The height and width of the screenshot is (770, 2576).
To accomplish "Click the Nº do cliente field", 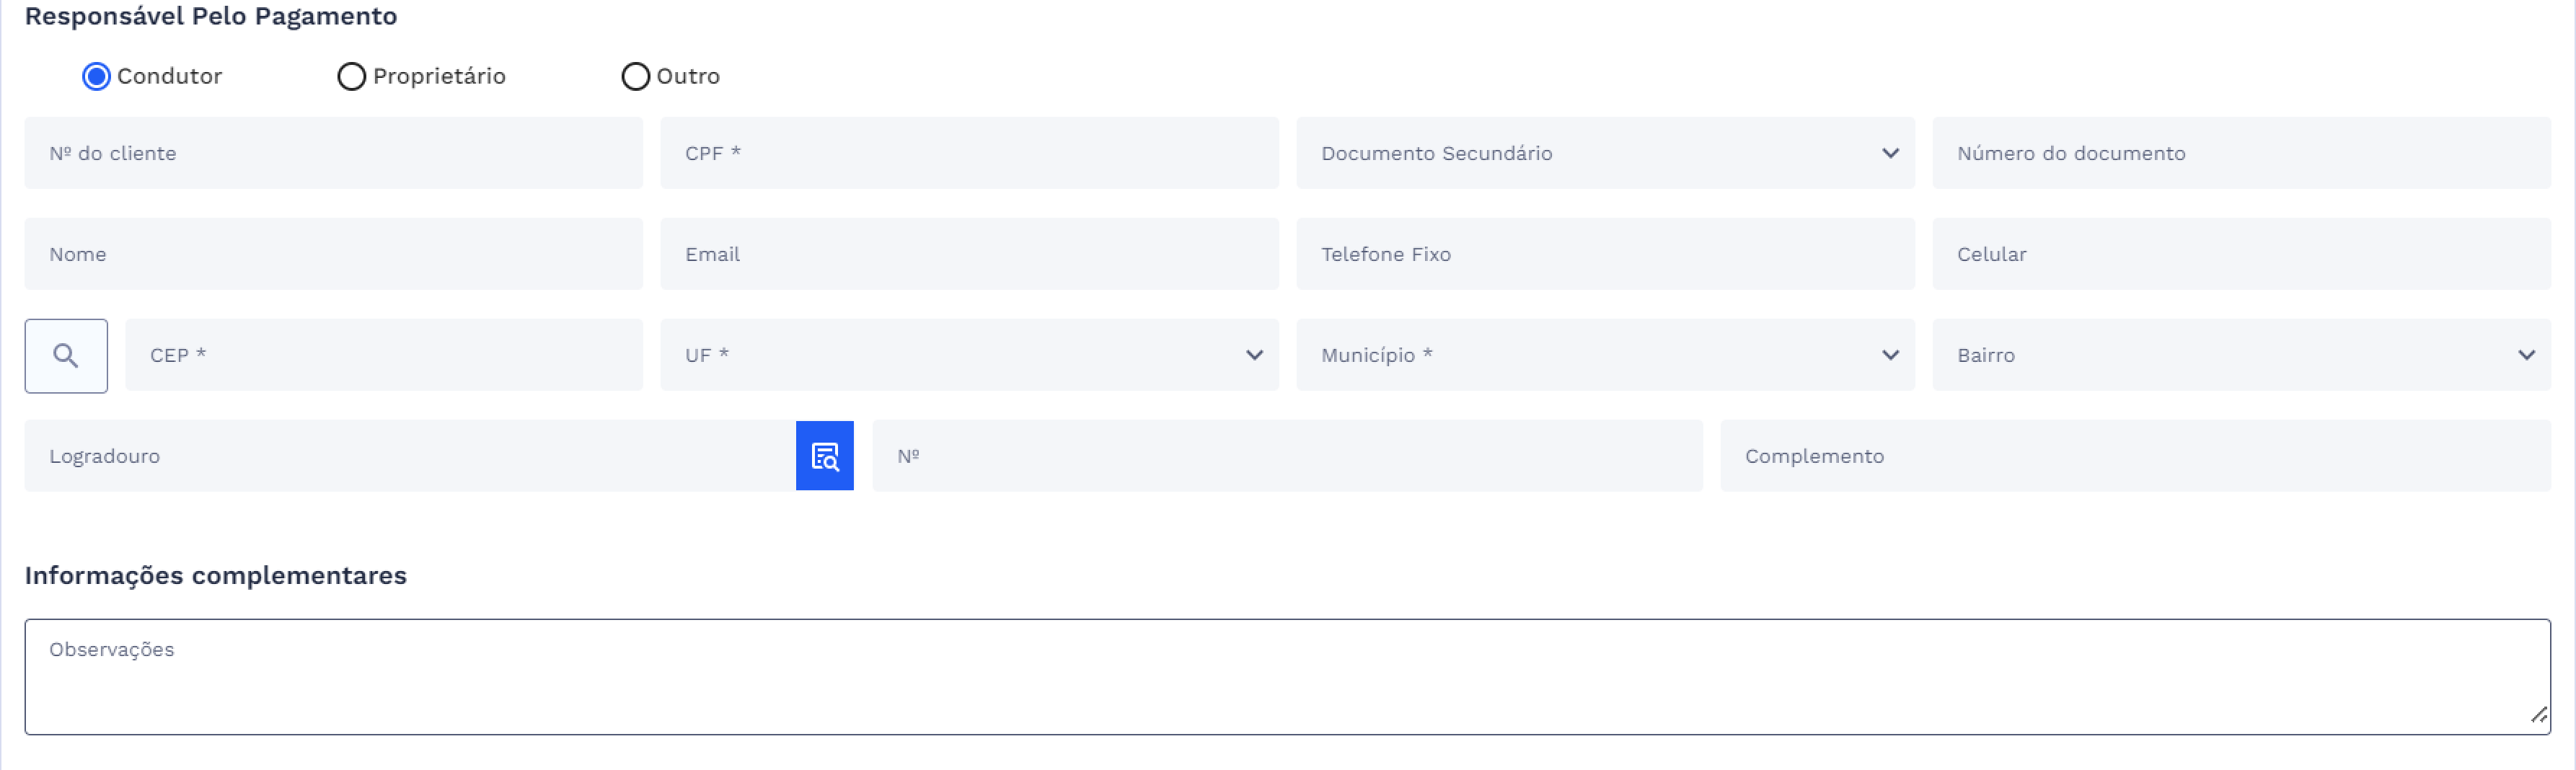I will (333, 153).
